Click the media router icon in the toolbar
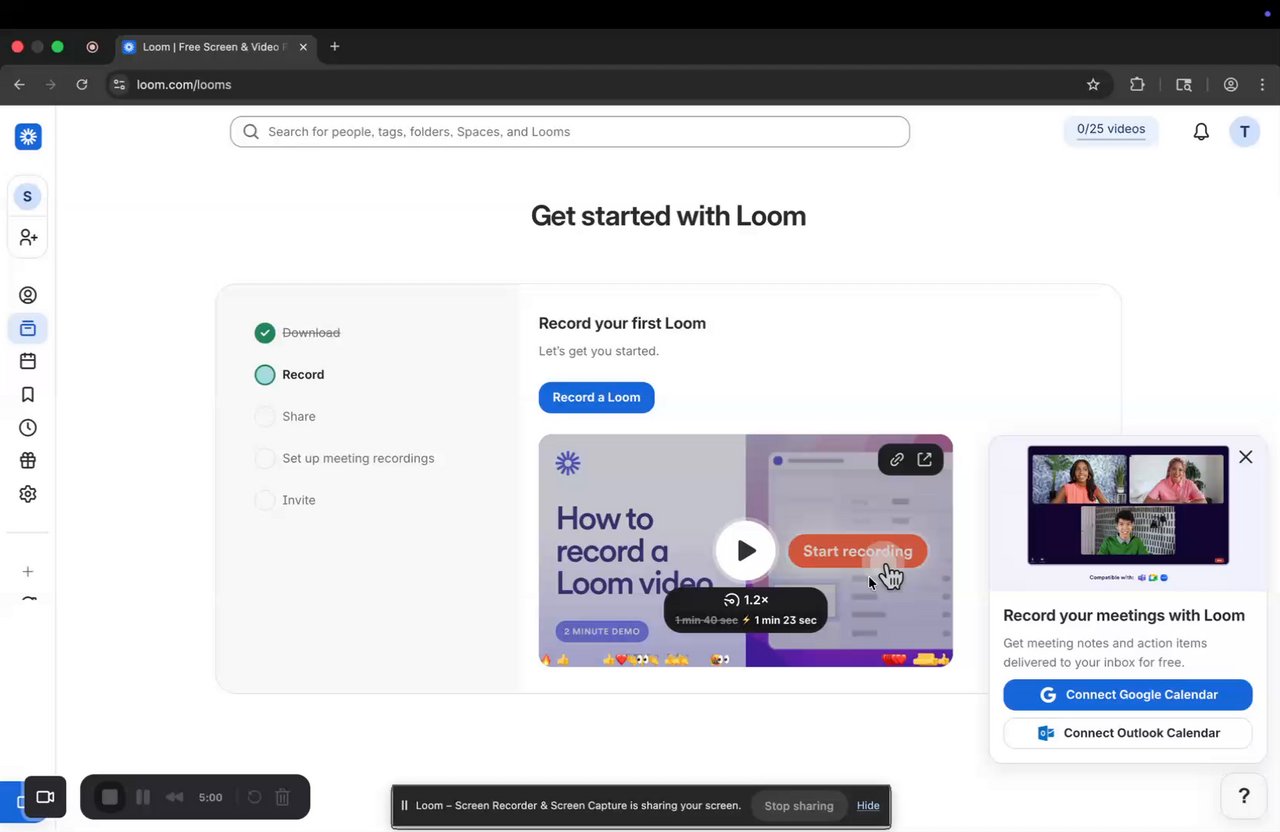 point(1184,85)
